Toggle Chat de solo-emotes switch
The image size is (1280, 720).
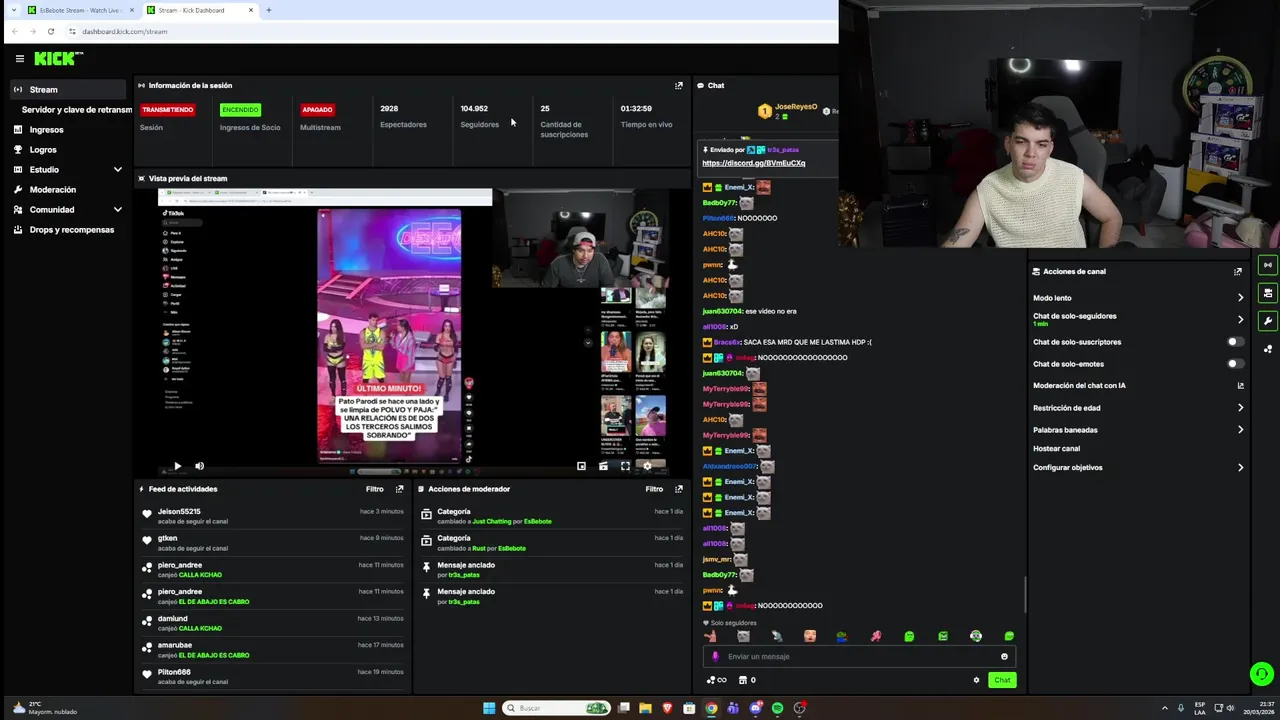pos(1235,364)
